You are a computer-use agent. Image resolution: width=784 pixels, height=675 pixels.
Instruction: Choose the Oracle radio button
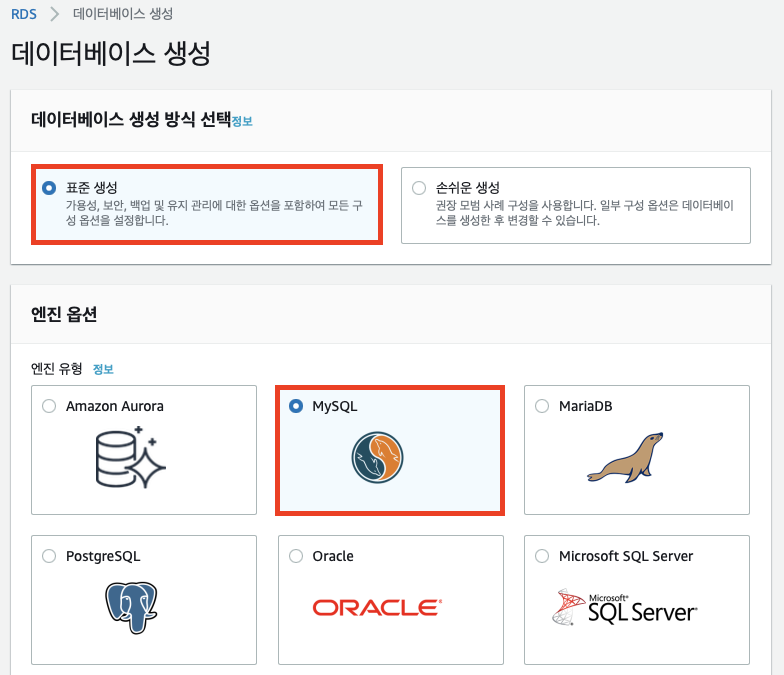click(x=296, y=556)
